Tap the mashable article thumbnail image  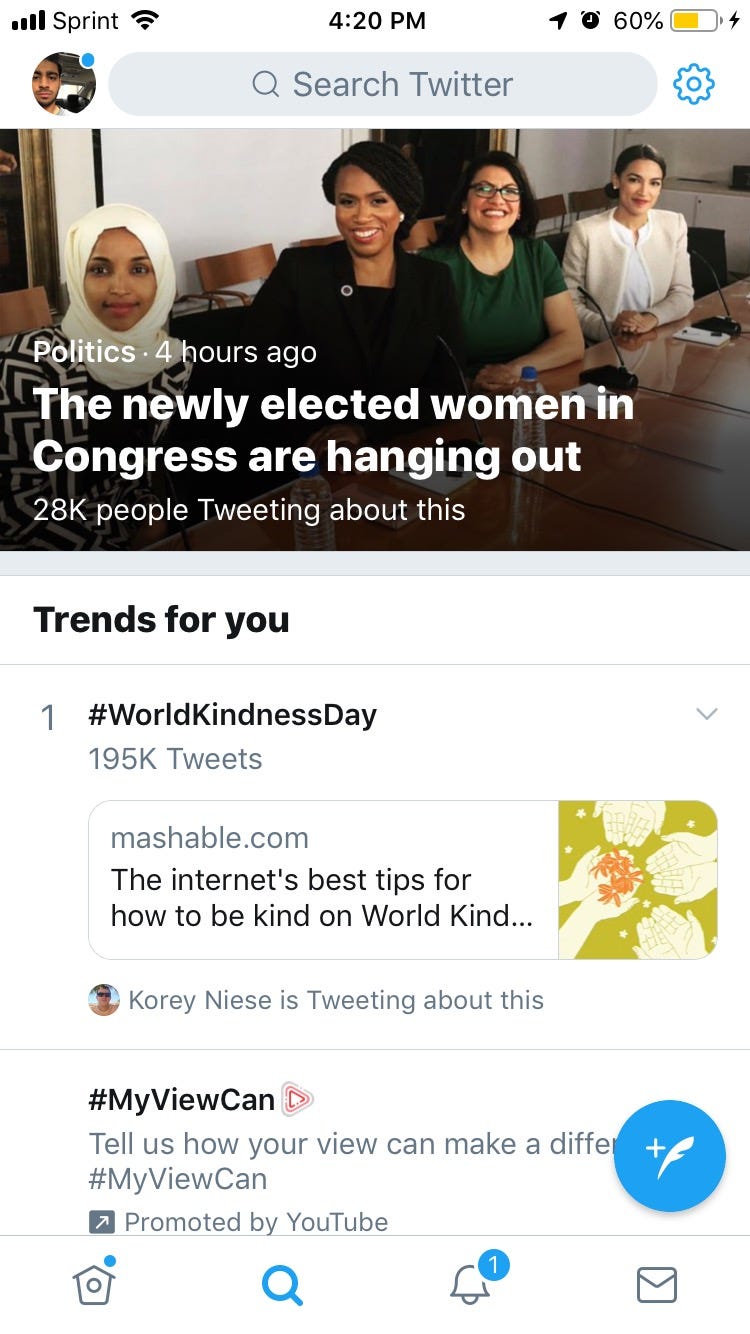(x=637, y=880)
